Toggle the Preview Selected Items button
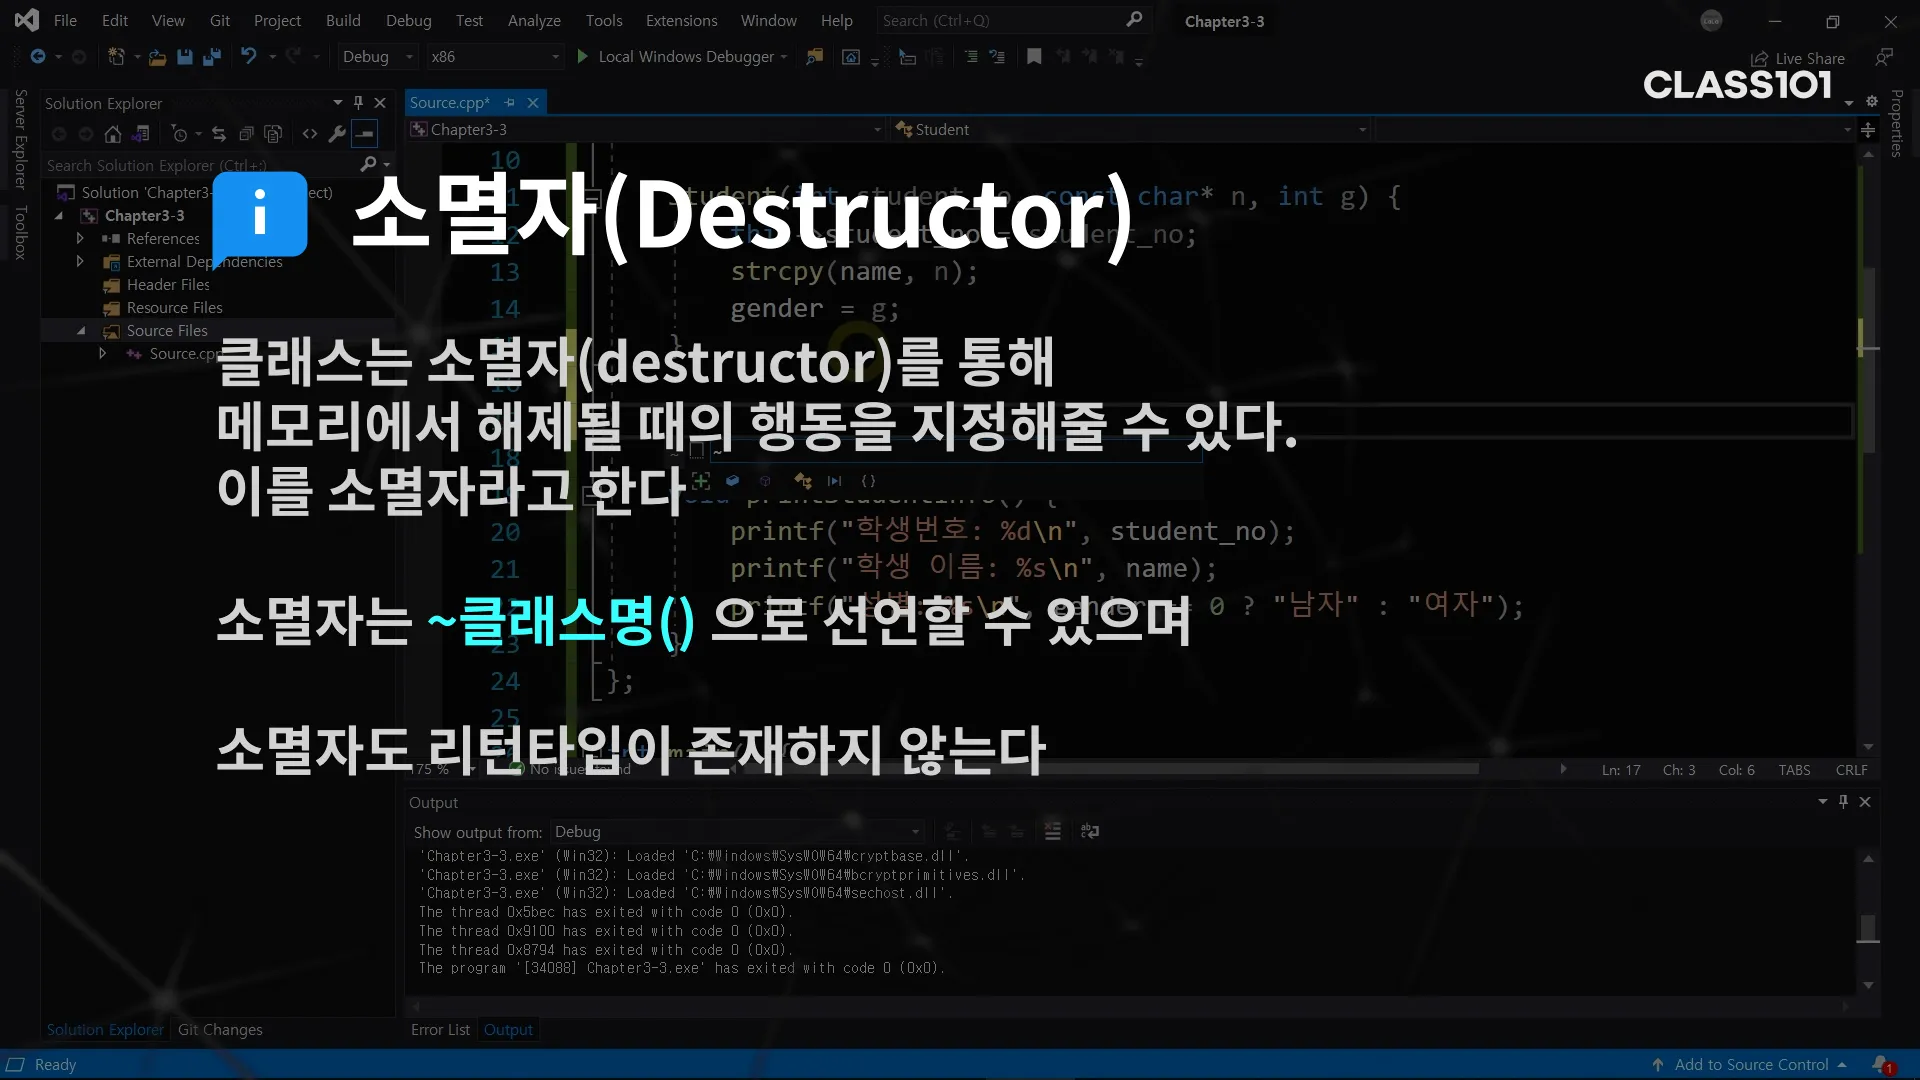 coord(365,134)
